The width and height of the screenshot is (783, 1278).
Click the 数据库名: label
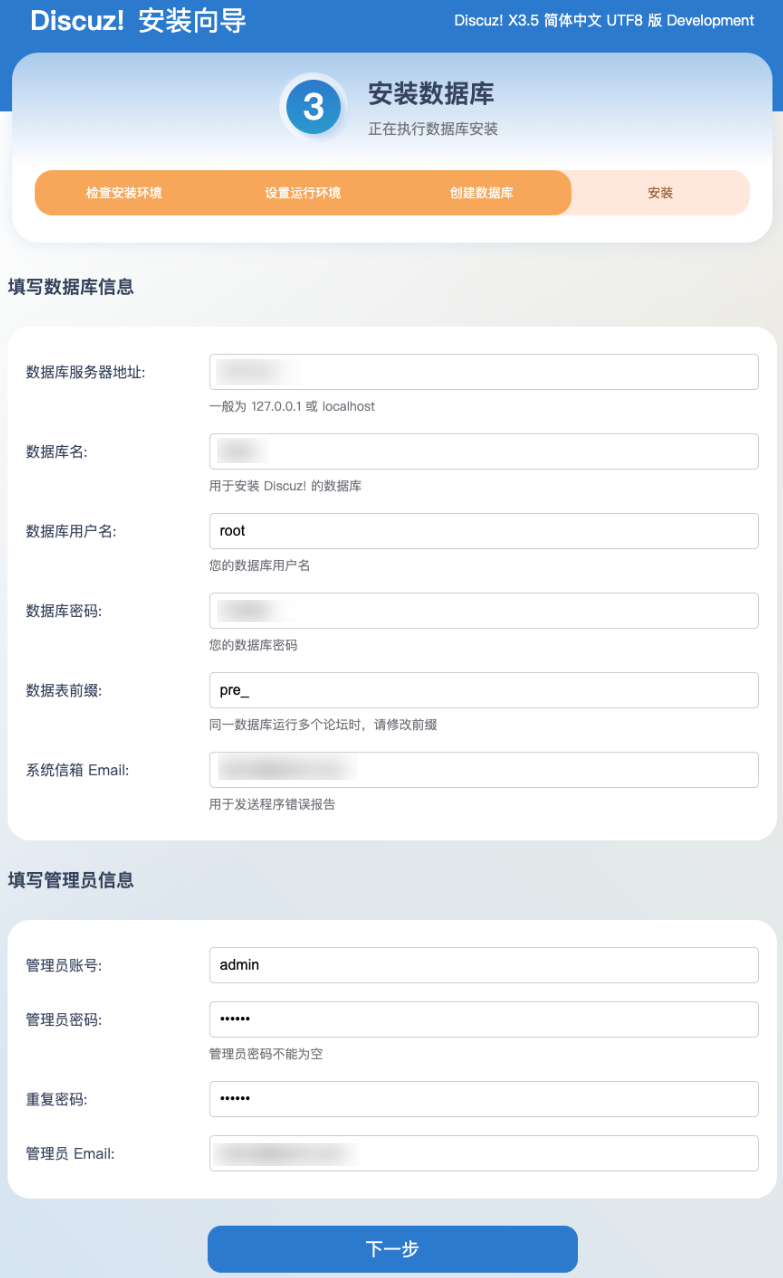tap(56, 452)
